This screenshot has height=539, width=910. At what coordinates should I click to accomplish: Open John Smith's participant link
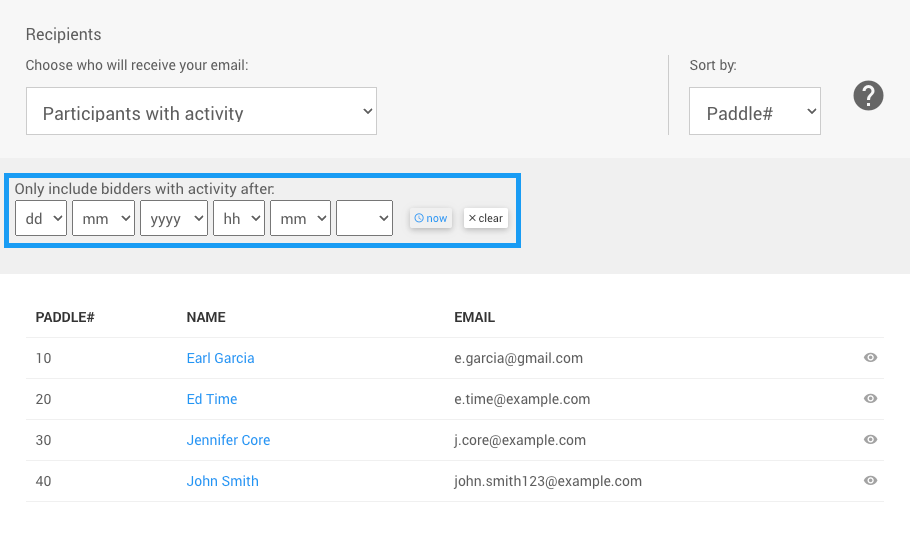pos(222,481)
